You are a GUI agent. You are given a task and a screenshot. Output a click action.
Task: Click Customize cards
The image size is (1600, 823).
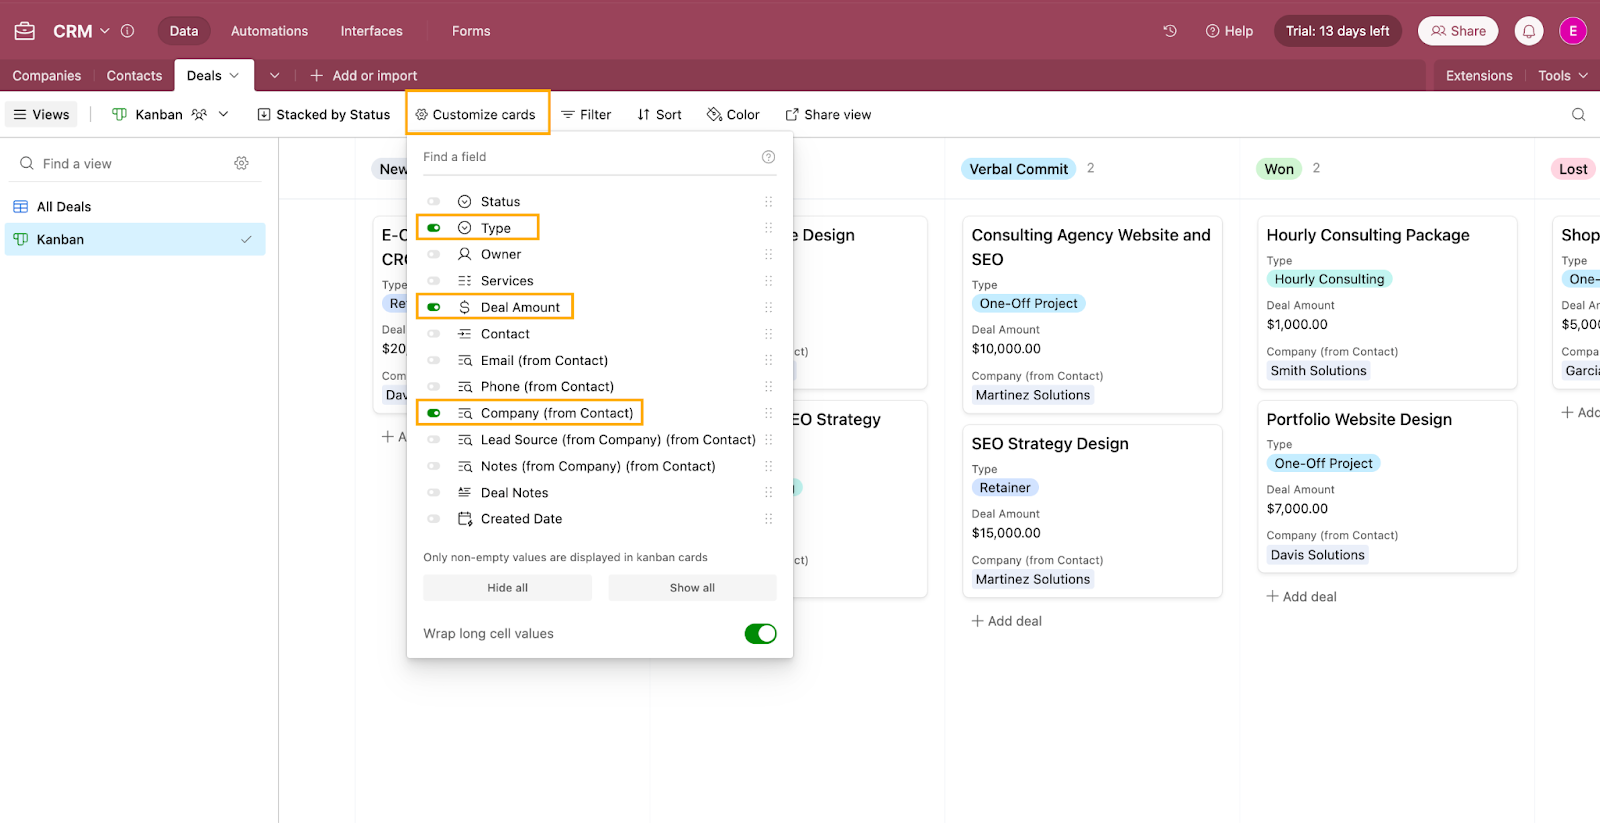point(476,115)
